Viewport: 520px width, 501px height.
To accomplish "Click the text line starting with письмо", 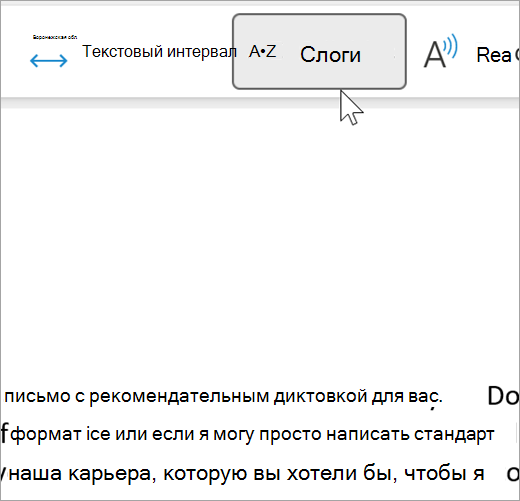I will click(x=223, y=397).
